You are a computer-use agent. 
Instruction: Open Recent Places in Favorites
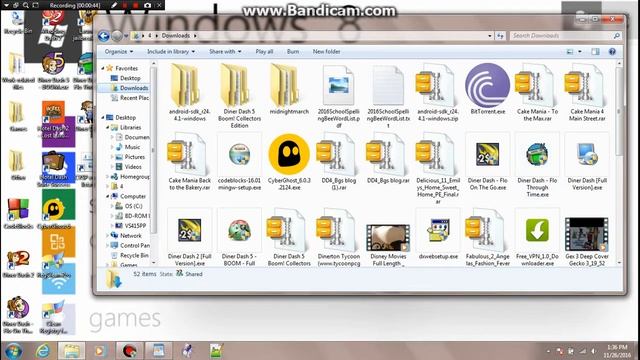(x=130, y=98)
